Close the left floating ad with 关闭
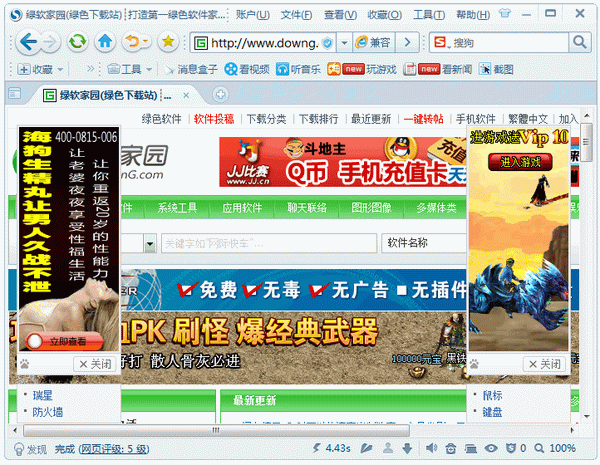This screenshot has height=465, width=600. tap(95, 364)
